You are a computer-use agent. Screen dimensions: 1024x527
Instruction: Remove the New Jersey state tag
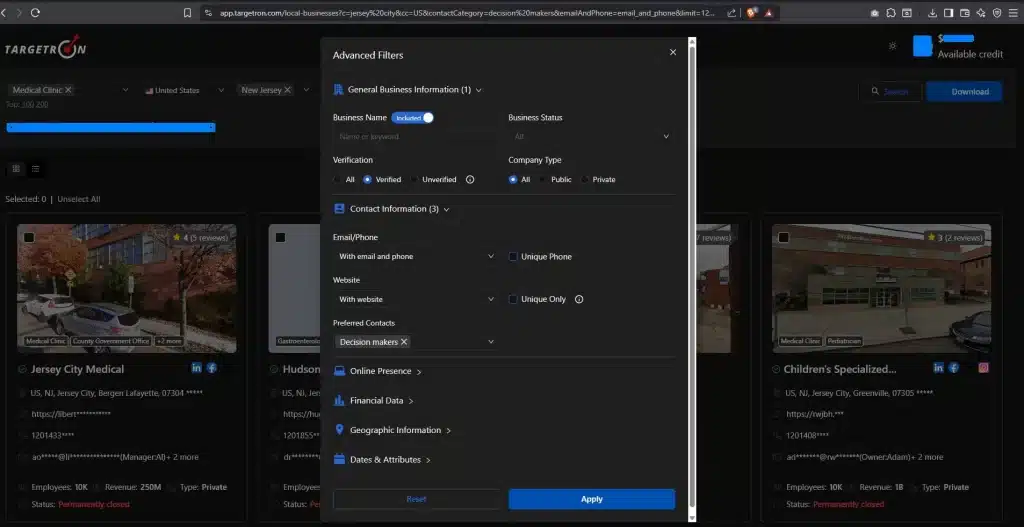[x=287, y=90]
